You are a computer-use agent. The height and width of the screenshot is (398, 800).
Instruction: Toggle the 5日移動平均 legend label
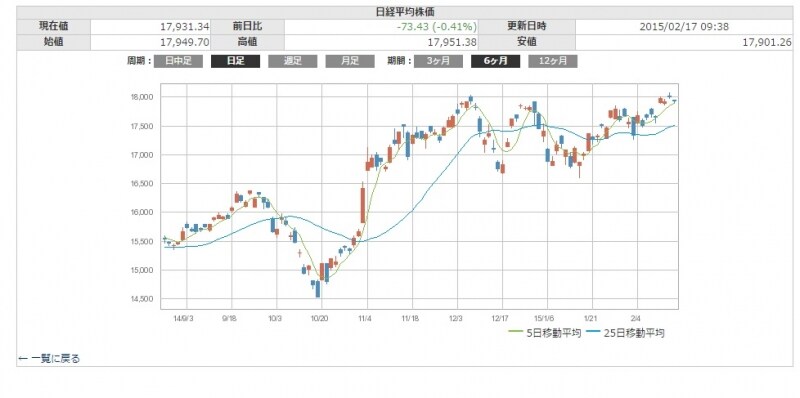554,333
